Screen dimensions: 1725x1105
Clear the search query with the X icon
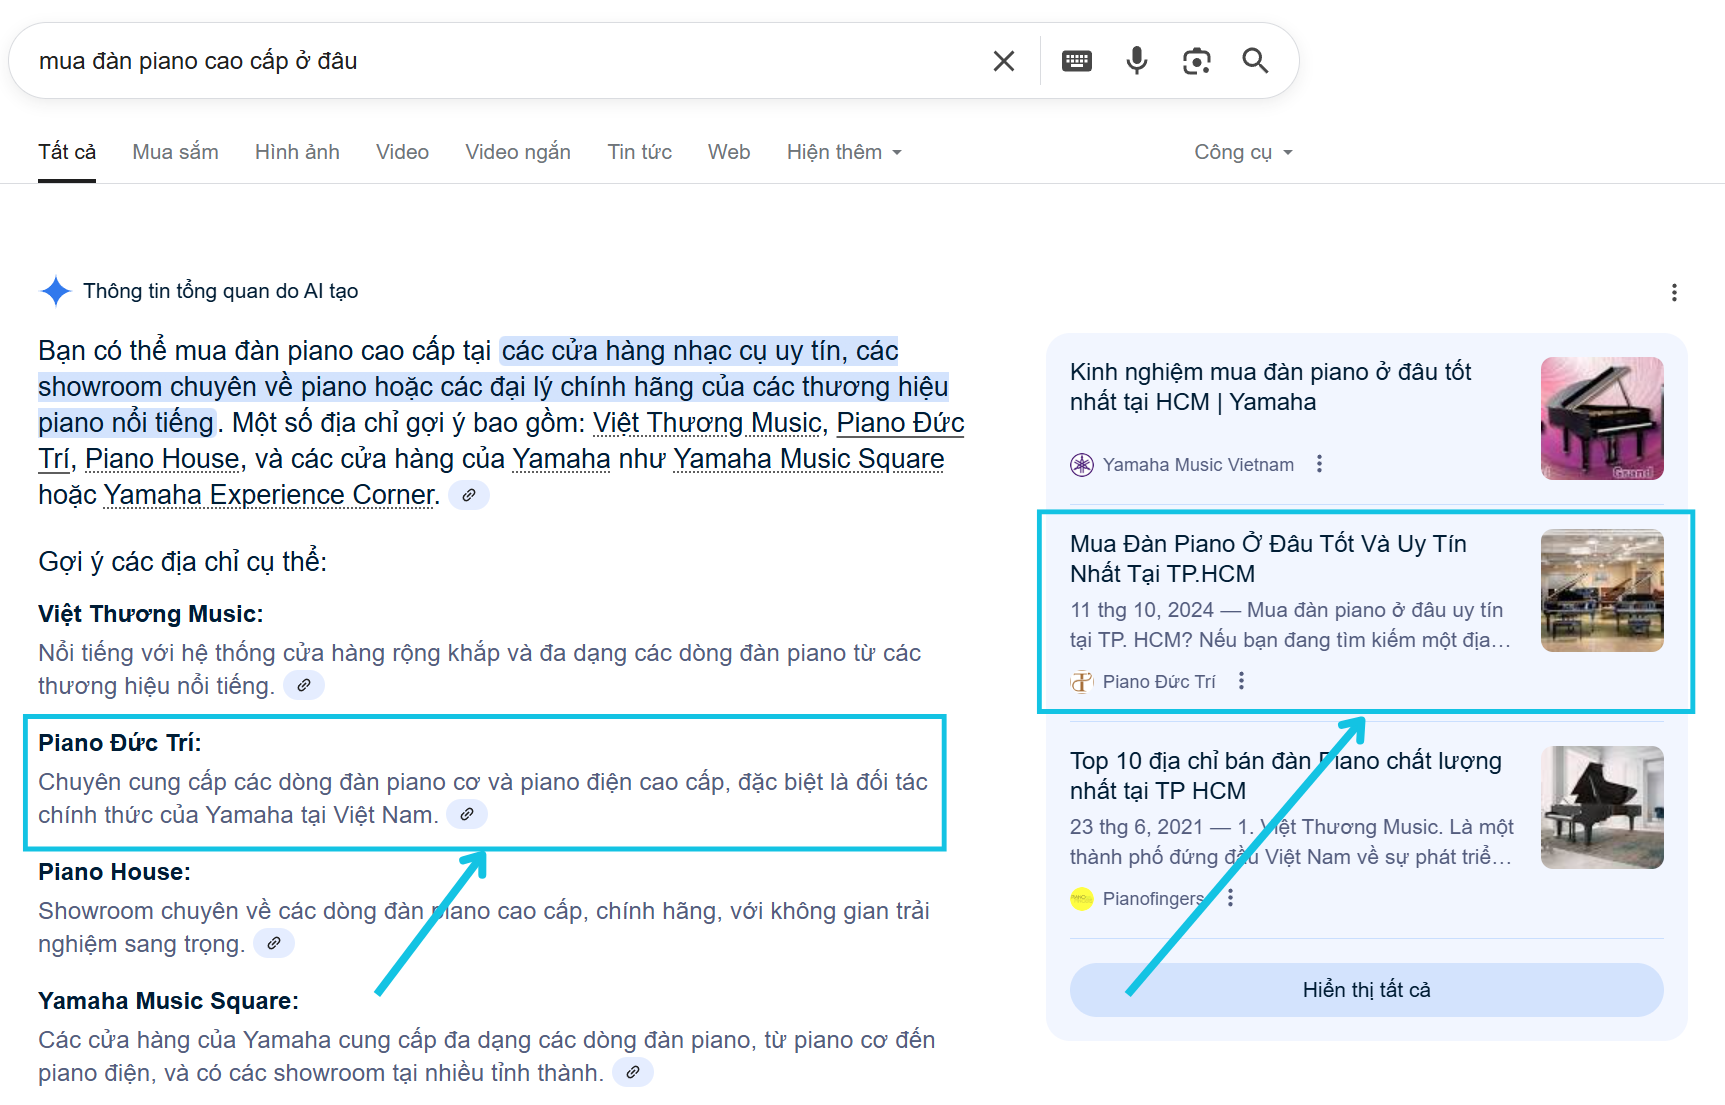click(1003, 60)
